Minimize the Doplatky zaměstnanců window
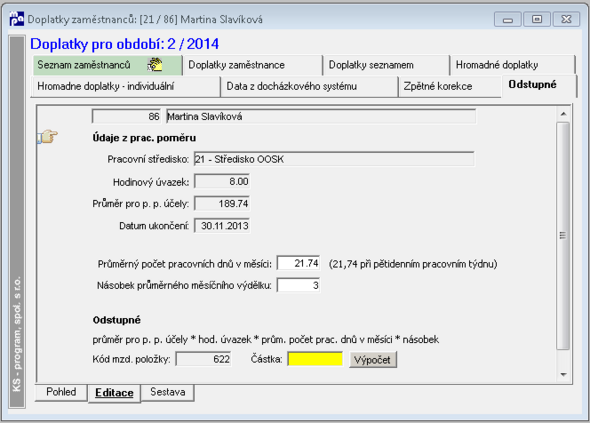 pos(508,19)
